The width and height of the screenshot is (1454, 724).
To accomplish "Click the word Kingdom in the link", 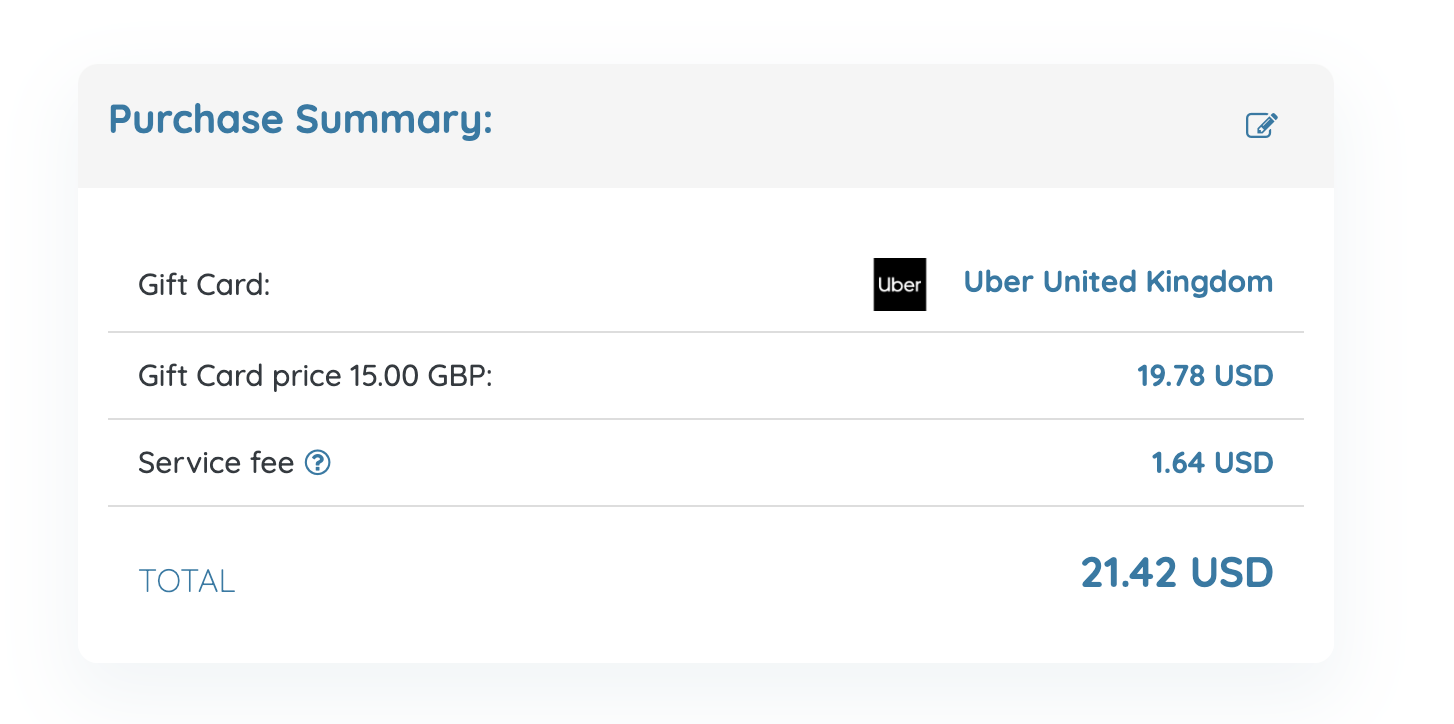I will [1209, 282].
